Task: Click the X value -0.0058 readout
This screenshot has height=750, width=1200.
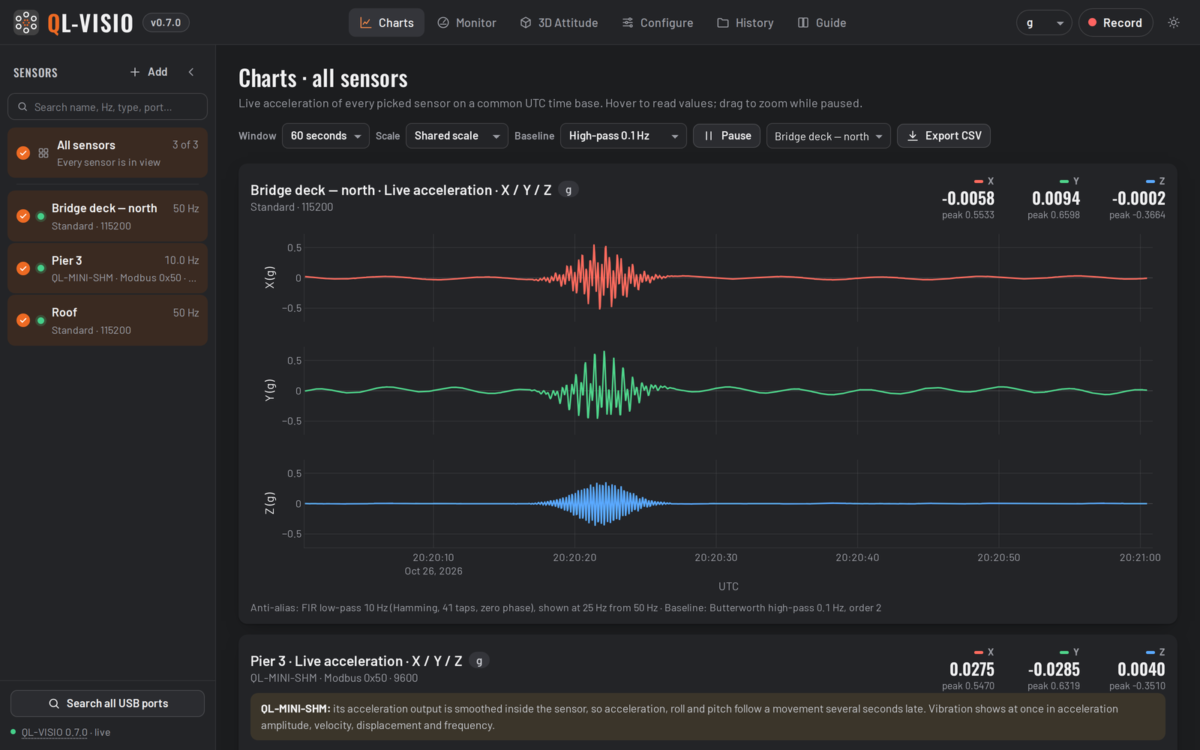Action: [968, 199]
